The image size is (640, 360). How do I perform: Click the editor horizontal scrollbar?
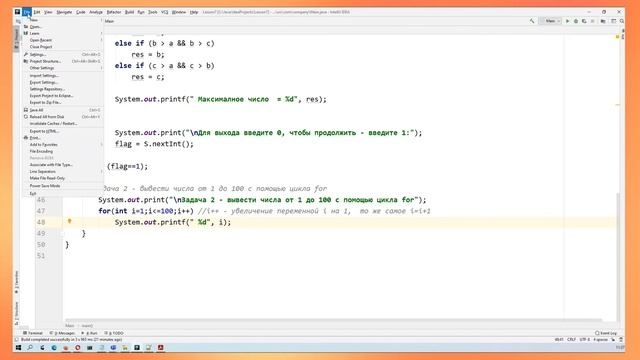click(333, 320)
